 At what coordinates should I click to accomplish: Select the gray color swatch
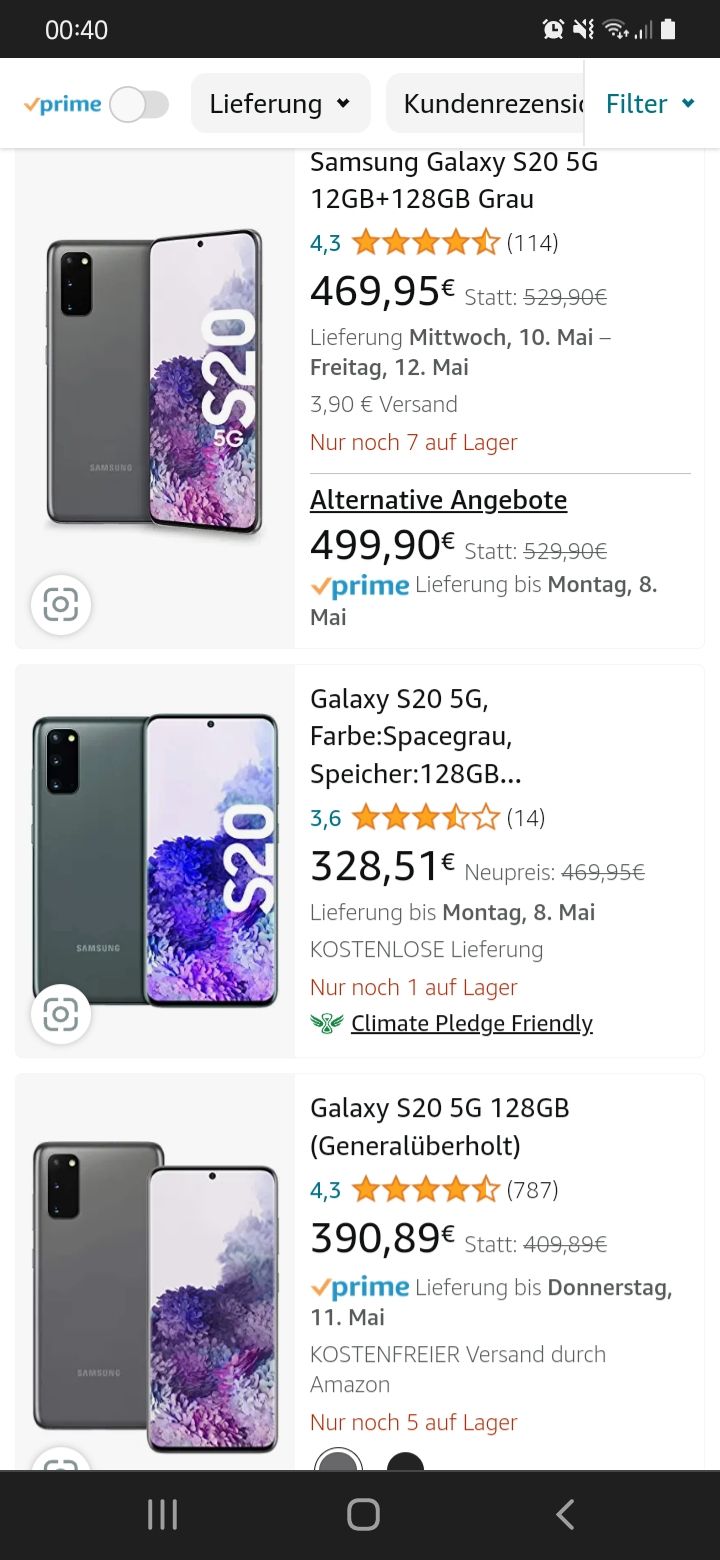point(338,1462)
